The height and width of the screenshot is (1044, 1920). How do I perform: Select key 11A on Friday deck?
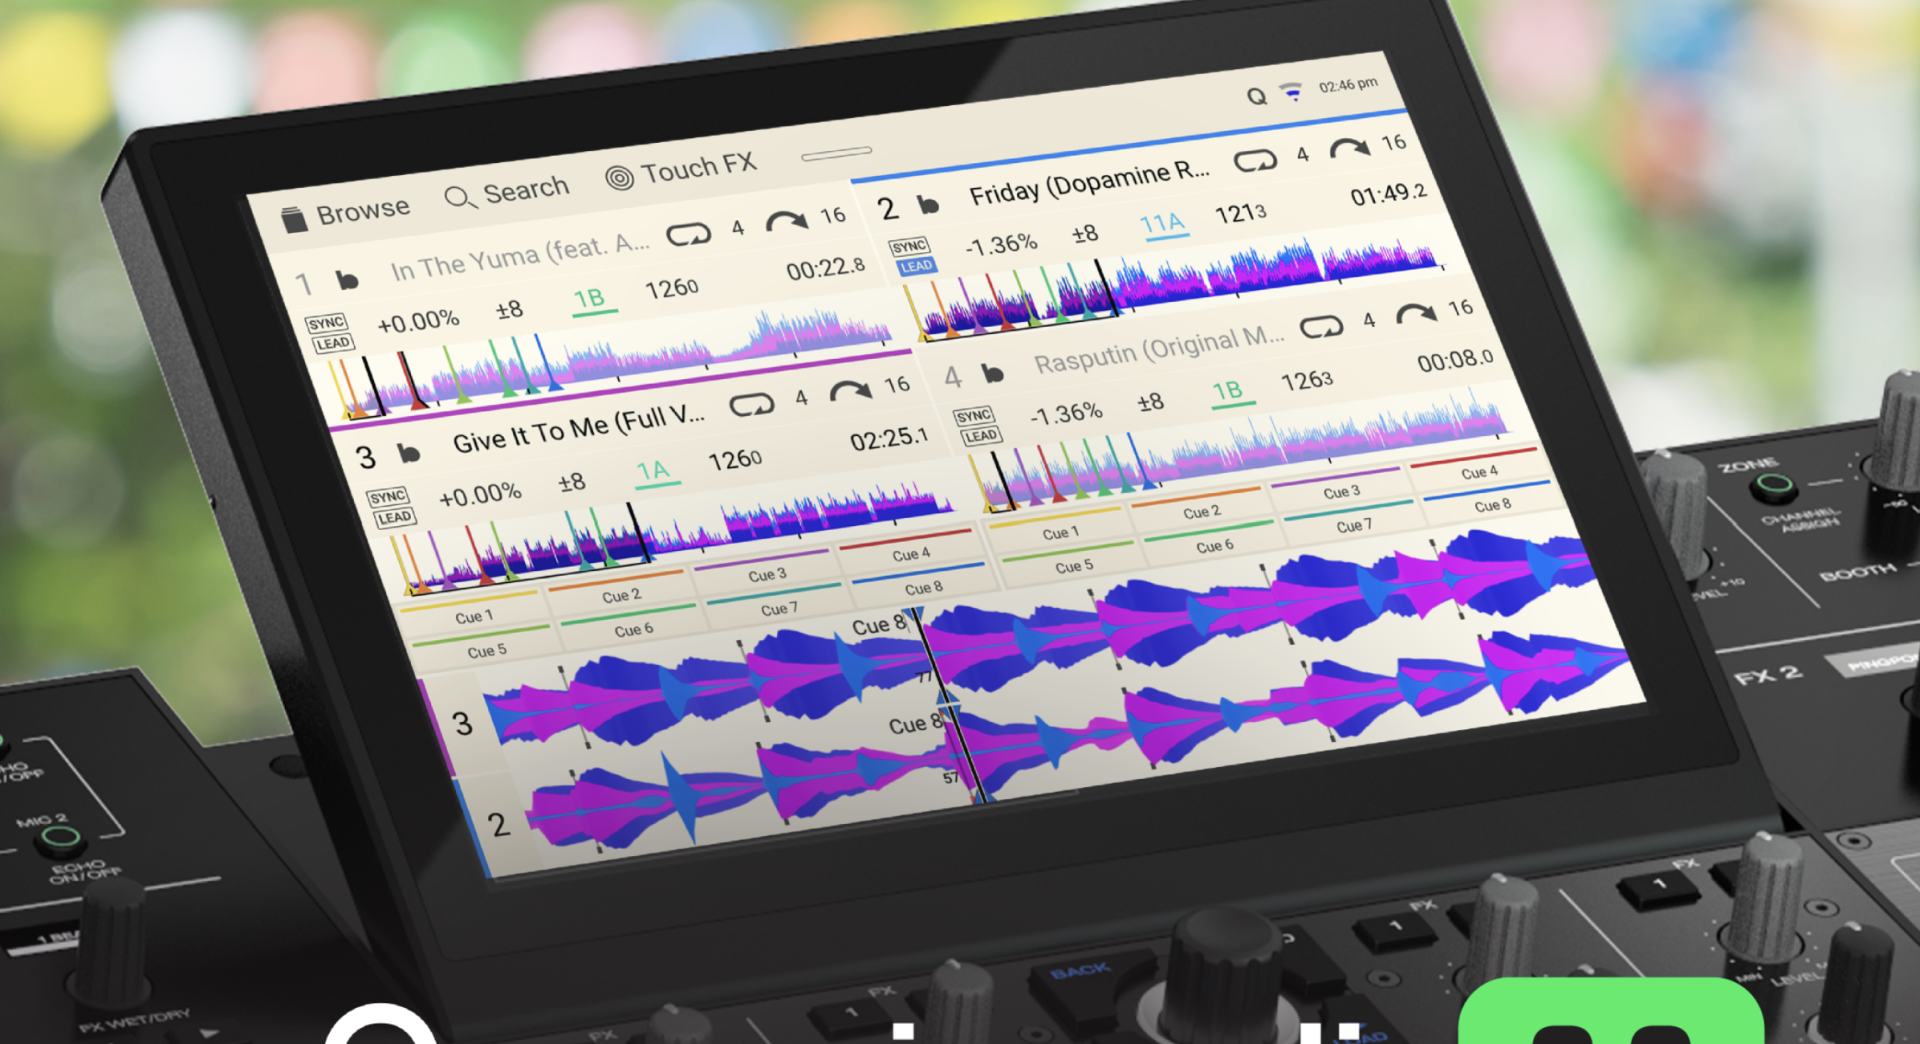point(1163,224)
